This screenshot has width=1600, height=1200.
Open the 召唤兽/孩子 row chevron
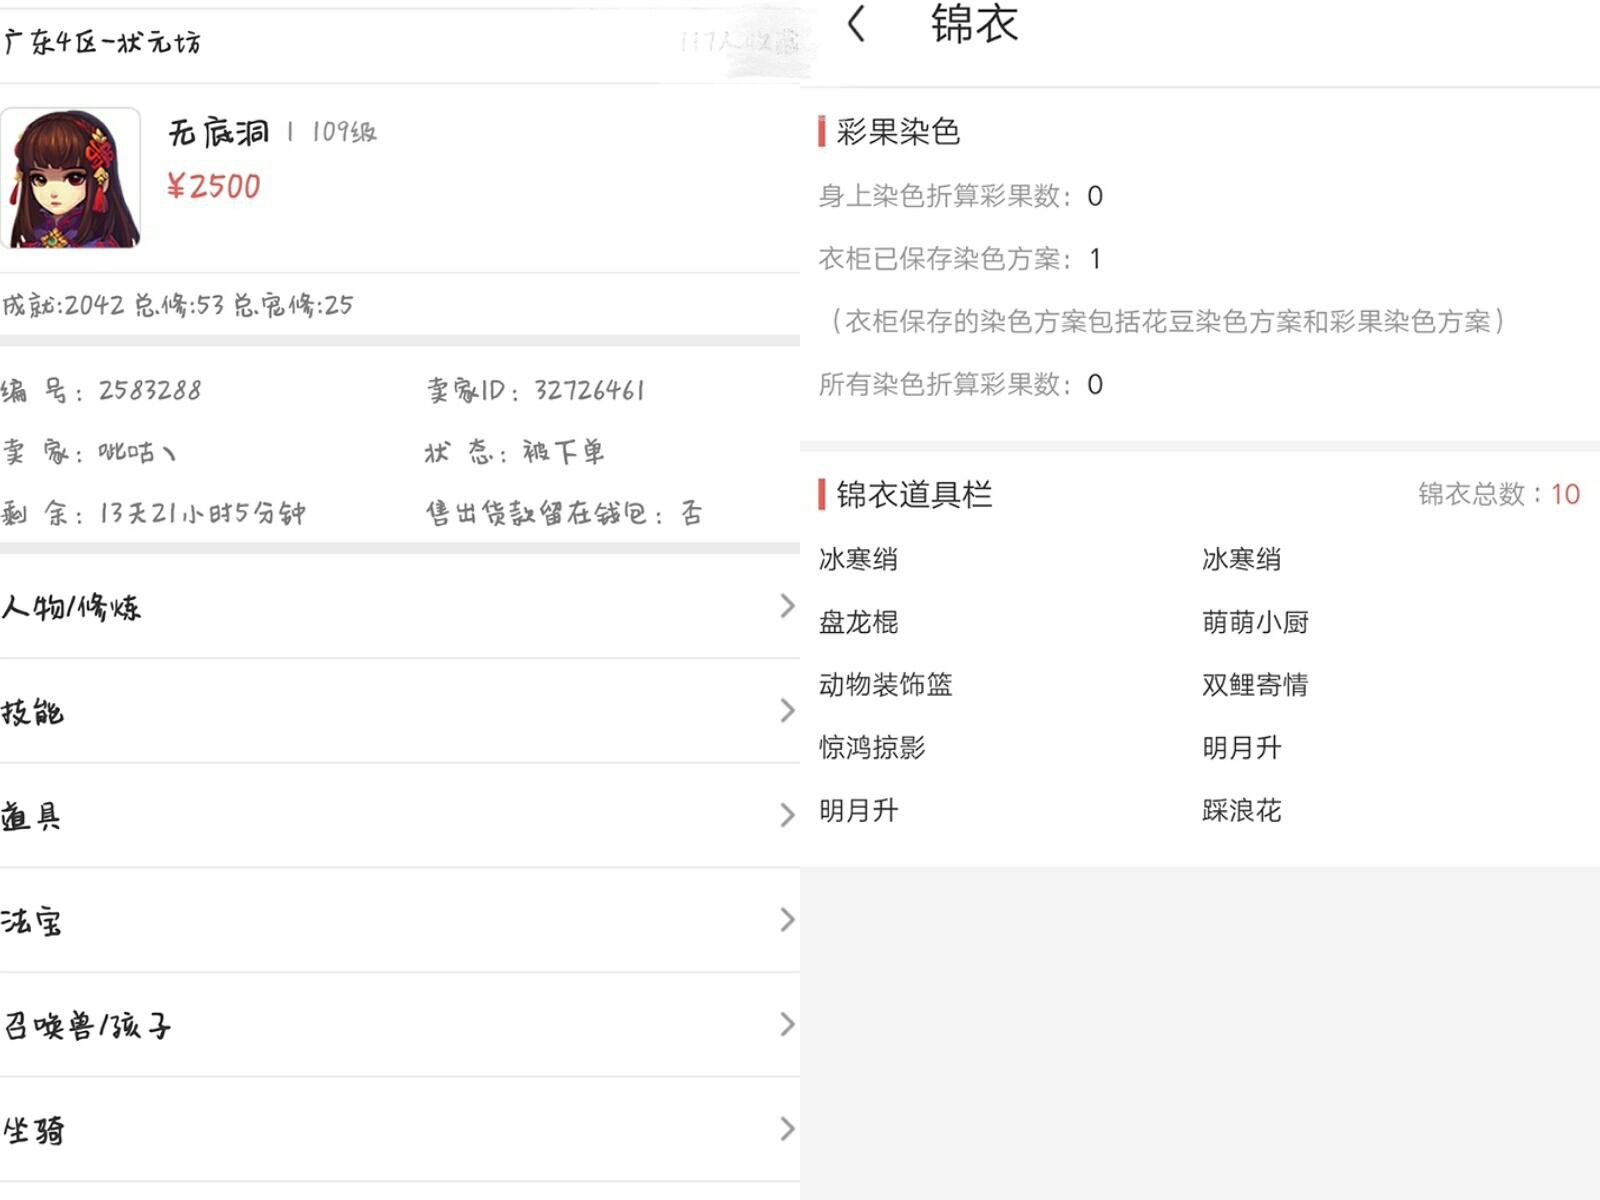787,1024
